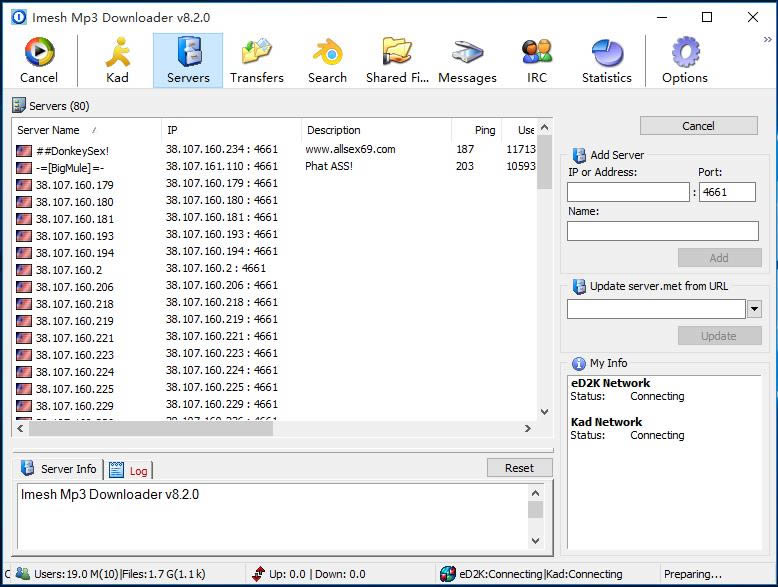Click server info box scroll down arrow
The image size is (778, 587).
click(535, 541)
